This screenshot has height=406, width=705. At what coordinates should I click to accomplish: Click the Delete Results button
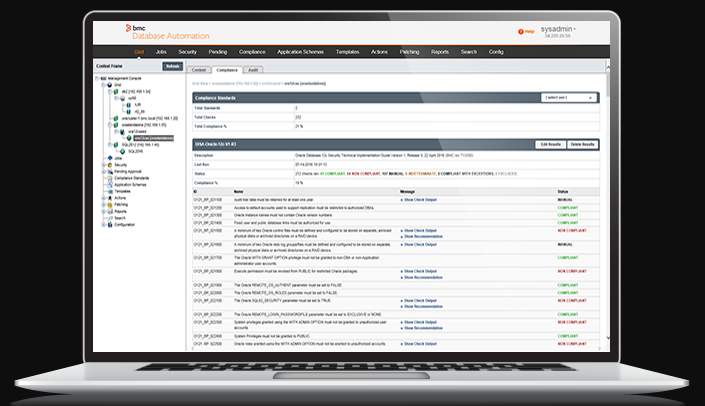582,144
